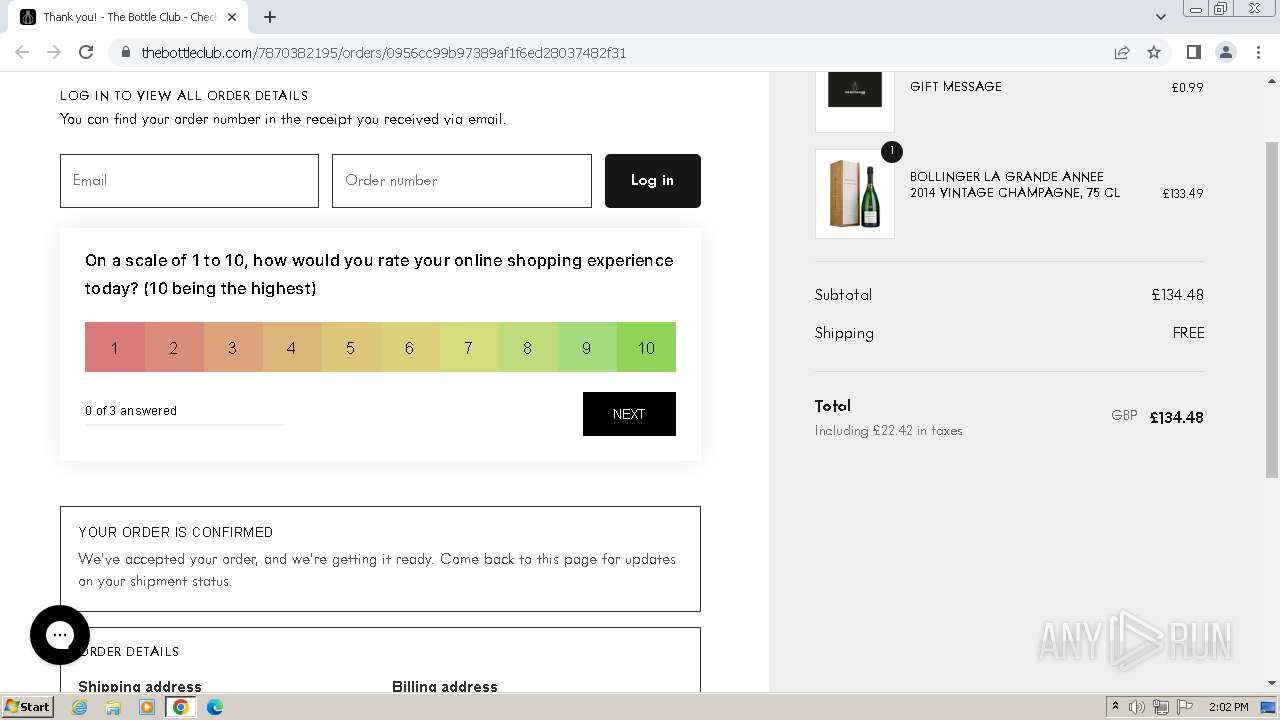This screenshot has height=720, width=1280.
Task: Click Bollinger La Grande Annee product name
Action: (1015, 185)
